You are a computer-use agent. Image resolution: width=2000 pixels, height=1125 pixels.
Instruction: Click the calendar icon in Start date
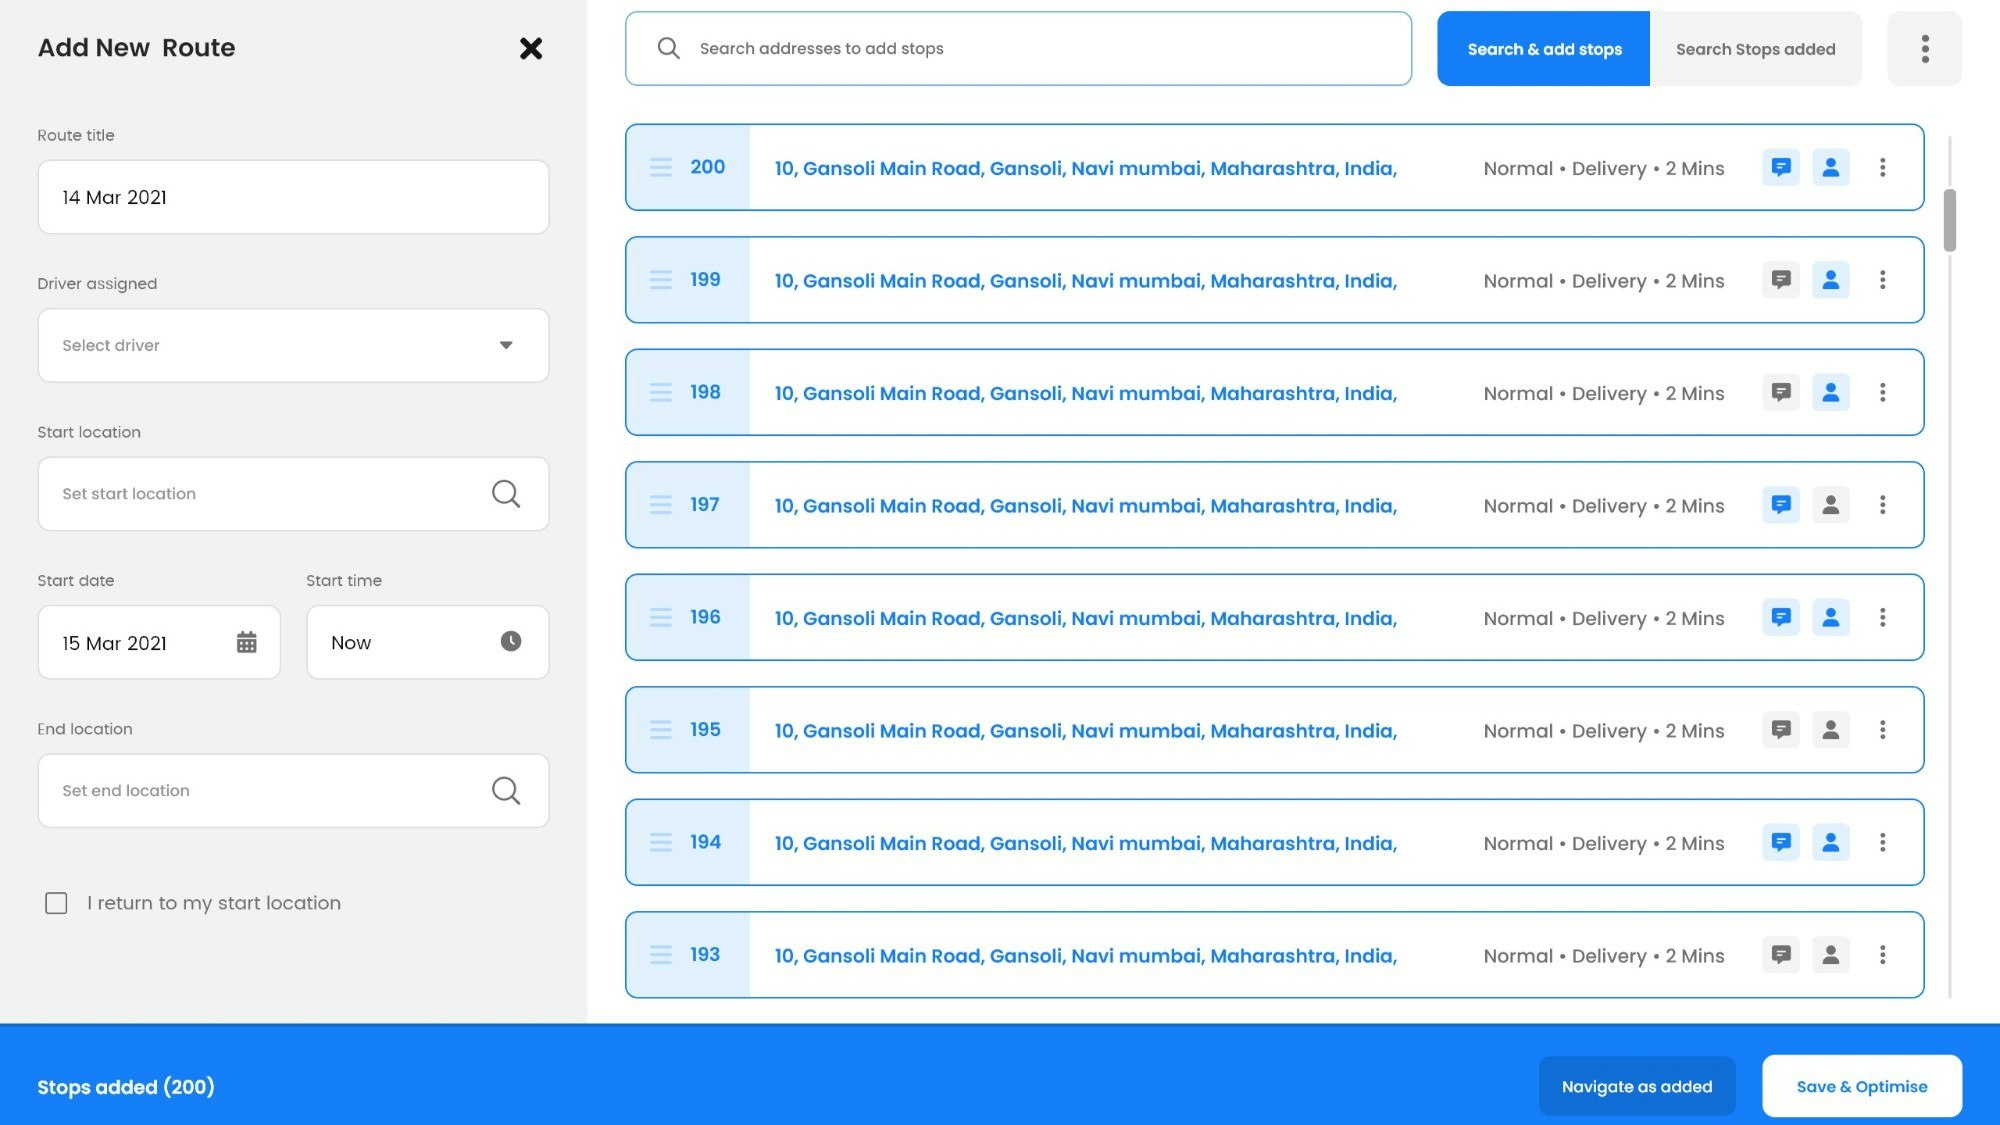246,642
